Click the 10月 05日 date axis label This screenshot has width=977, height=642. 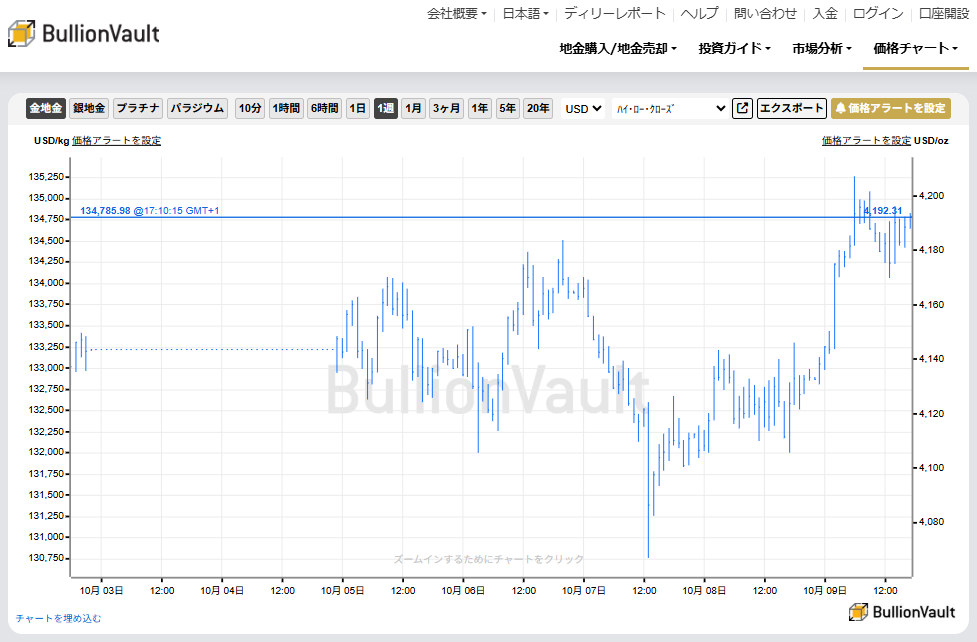[342, 590]
